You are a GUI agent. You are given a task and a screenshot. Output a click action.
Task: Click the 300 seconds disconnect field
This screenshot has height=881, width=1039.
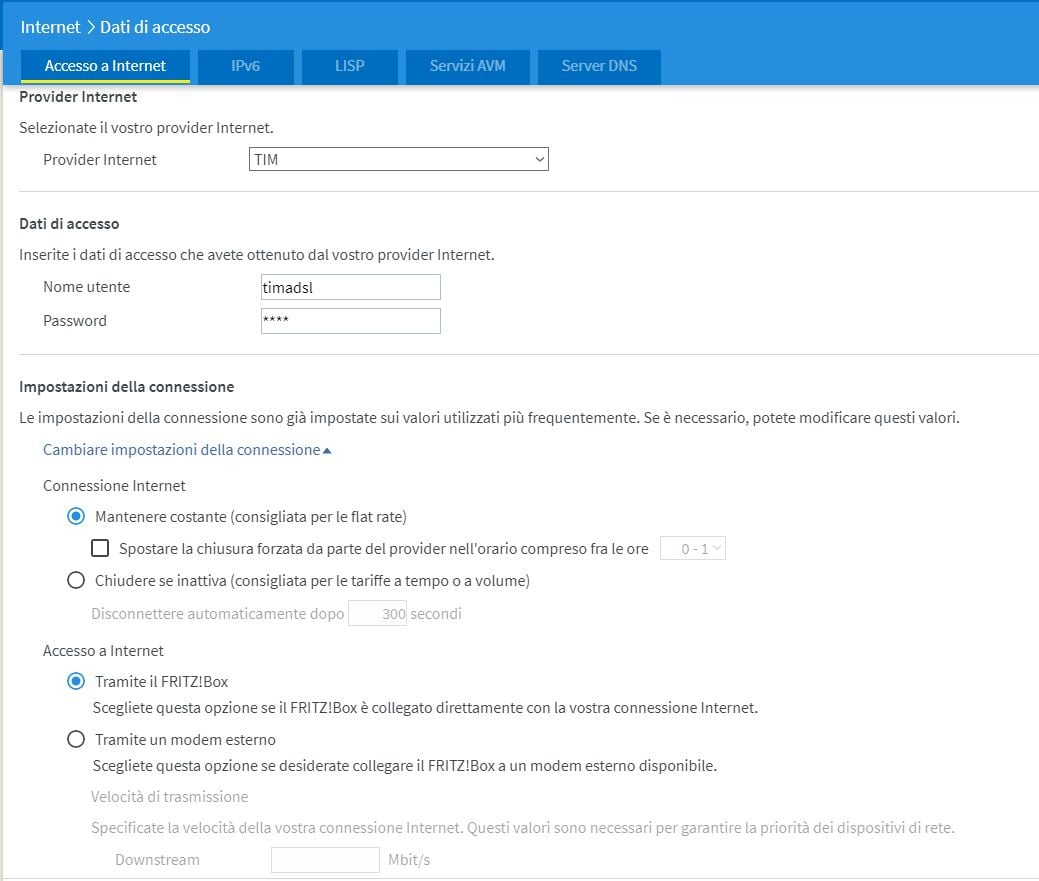[377, 614]
